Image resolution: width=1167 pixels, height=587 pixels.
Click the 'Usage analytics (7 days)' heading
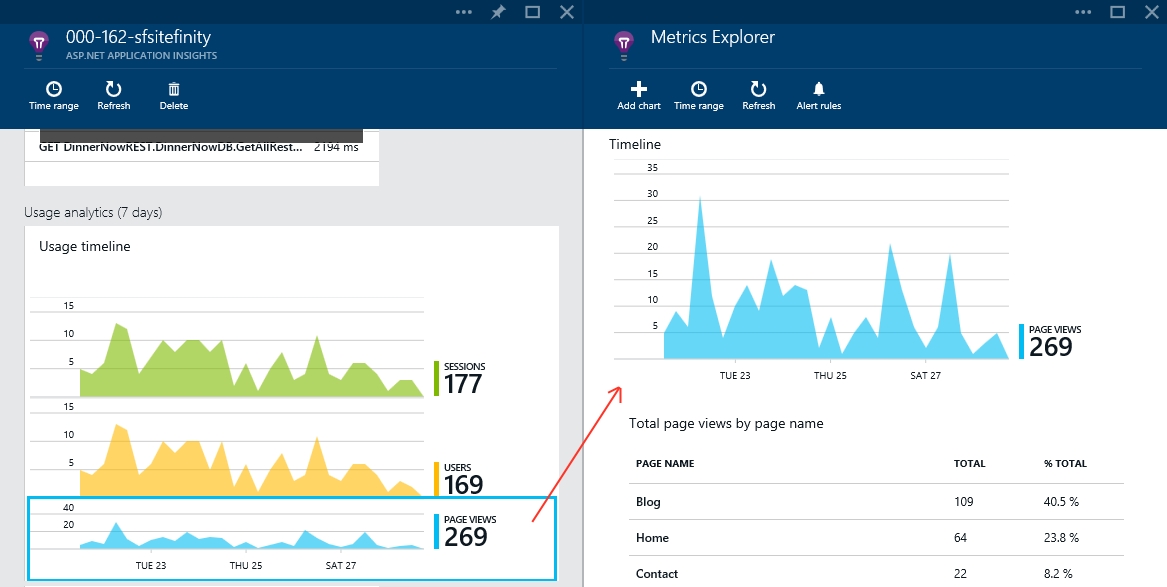click(x=93, y=213)
